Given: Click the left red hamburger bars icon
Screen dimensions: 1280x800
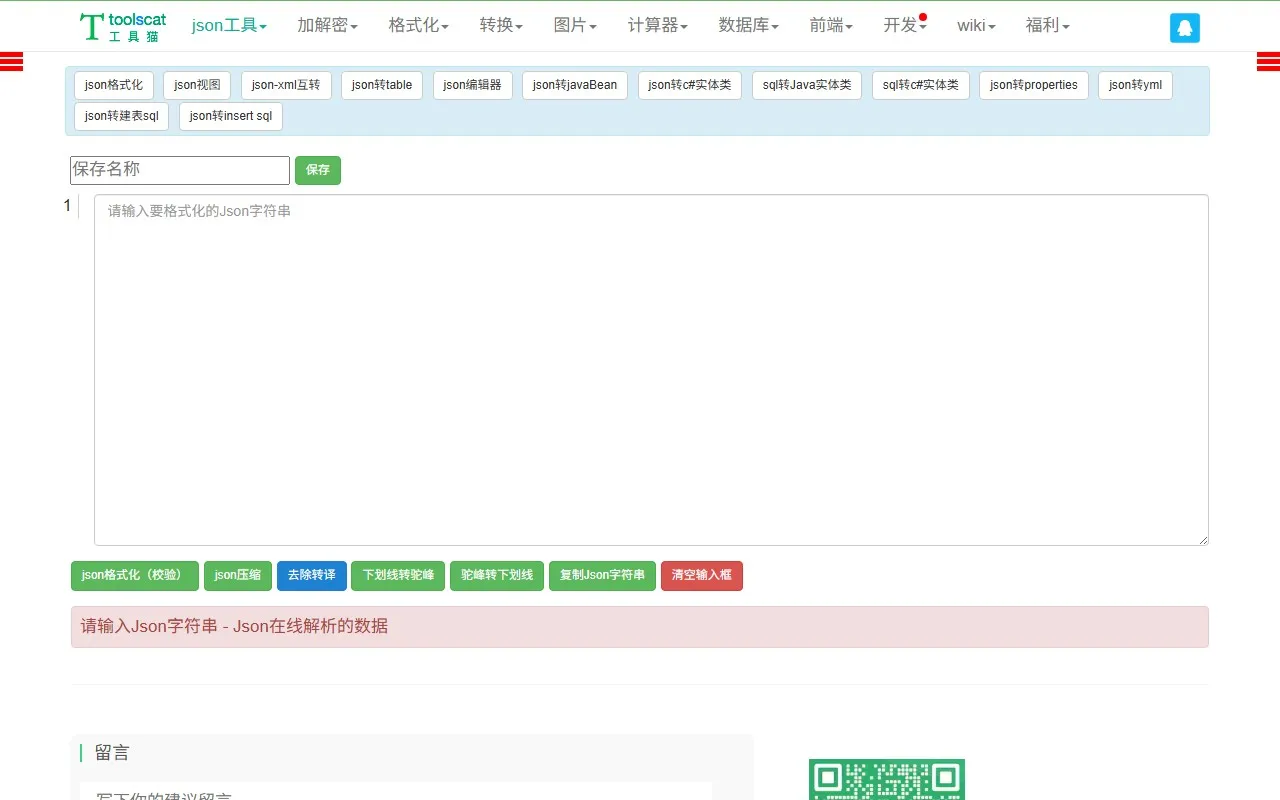Looking at the screenshot, I should pyautogui.click(x=11, y=62).
